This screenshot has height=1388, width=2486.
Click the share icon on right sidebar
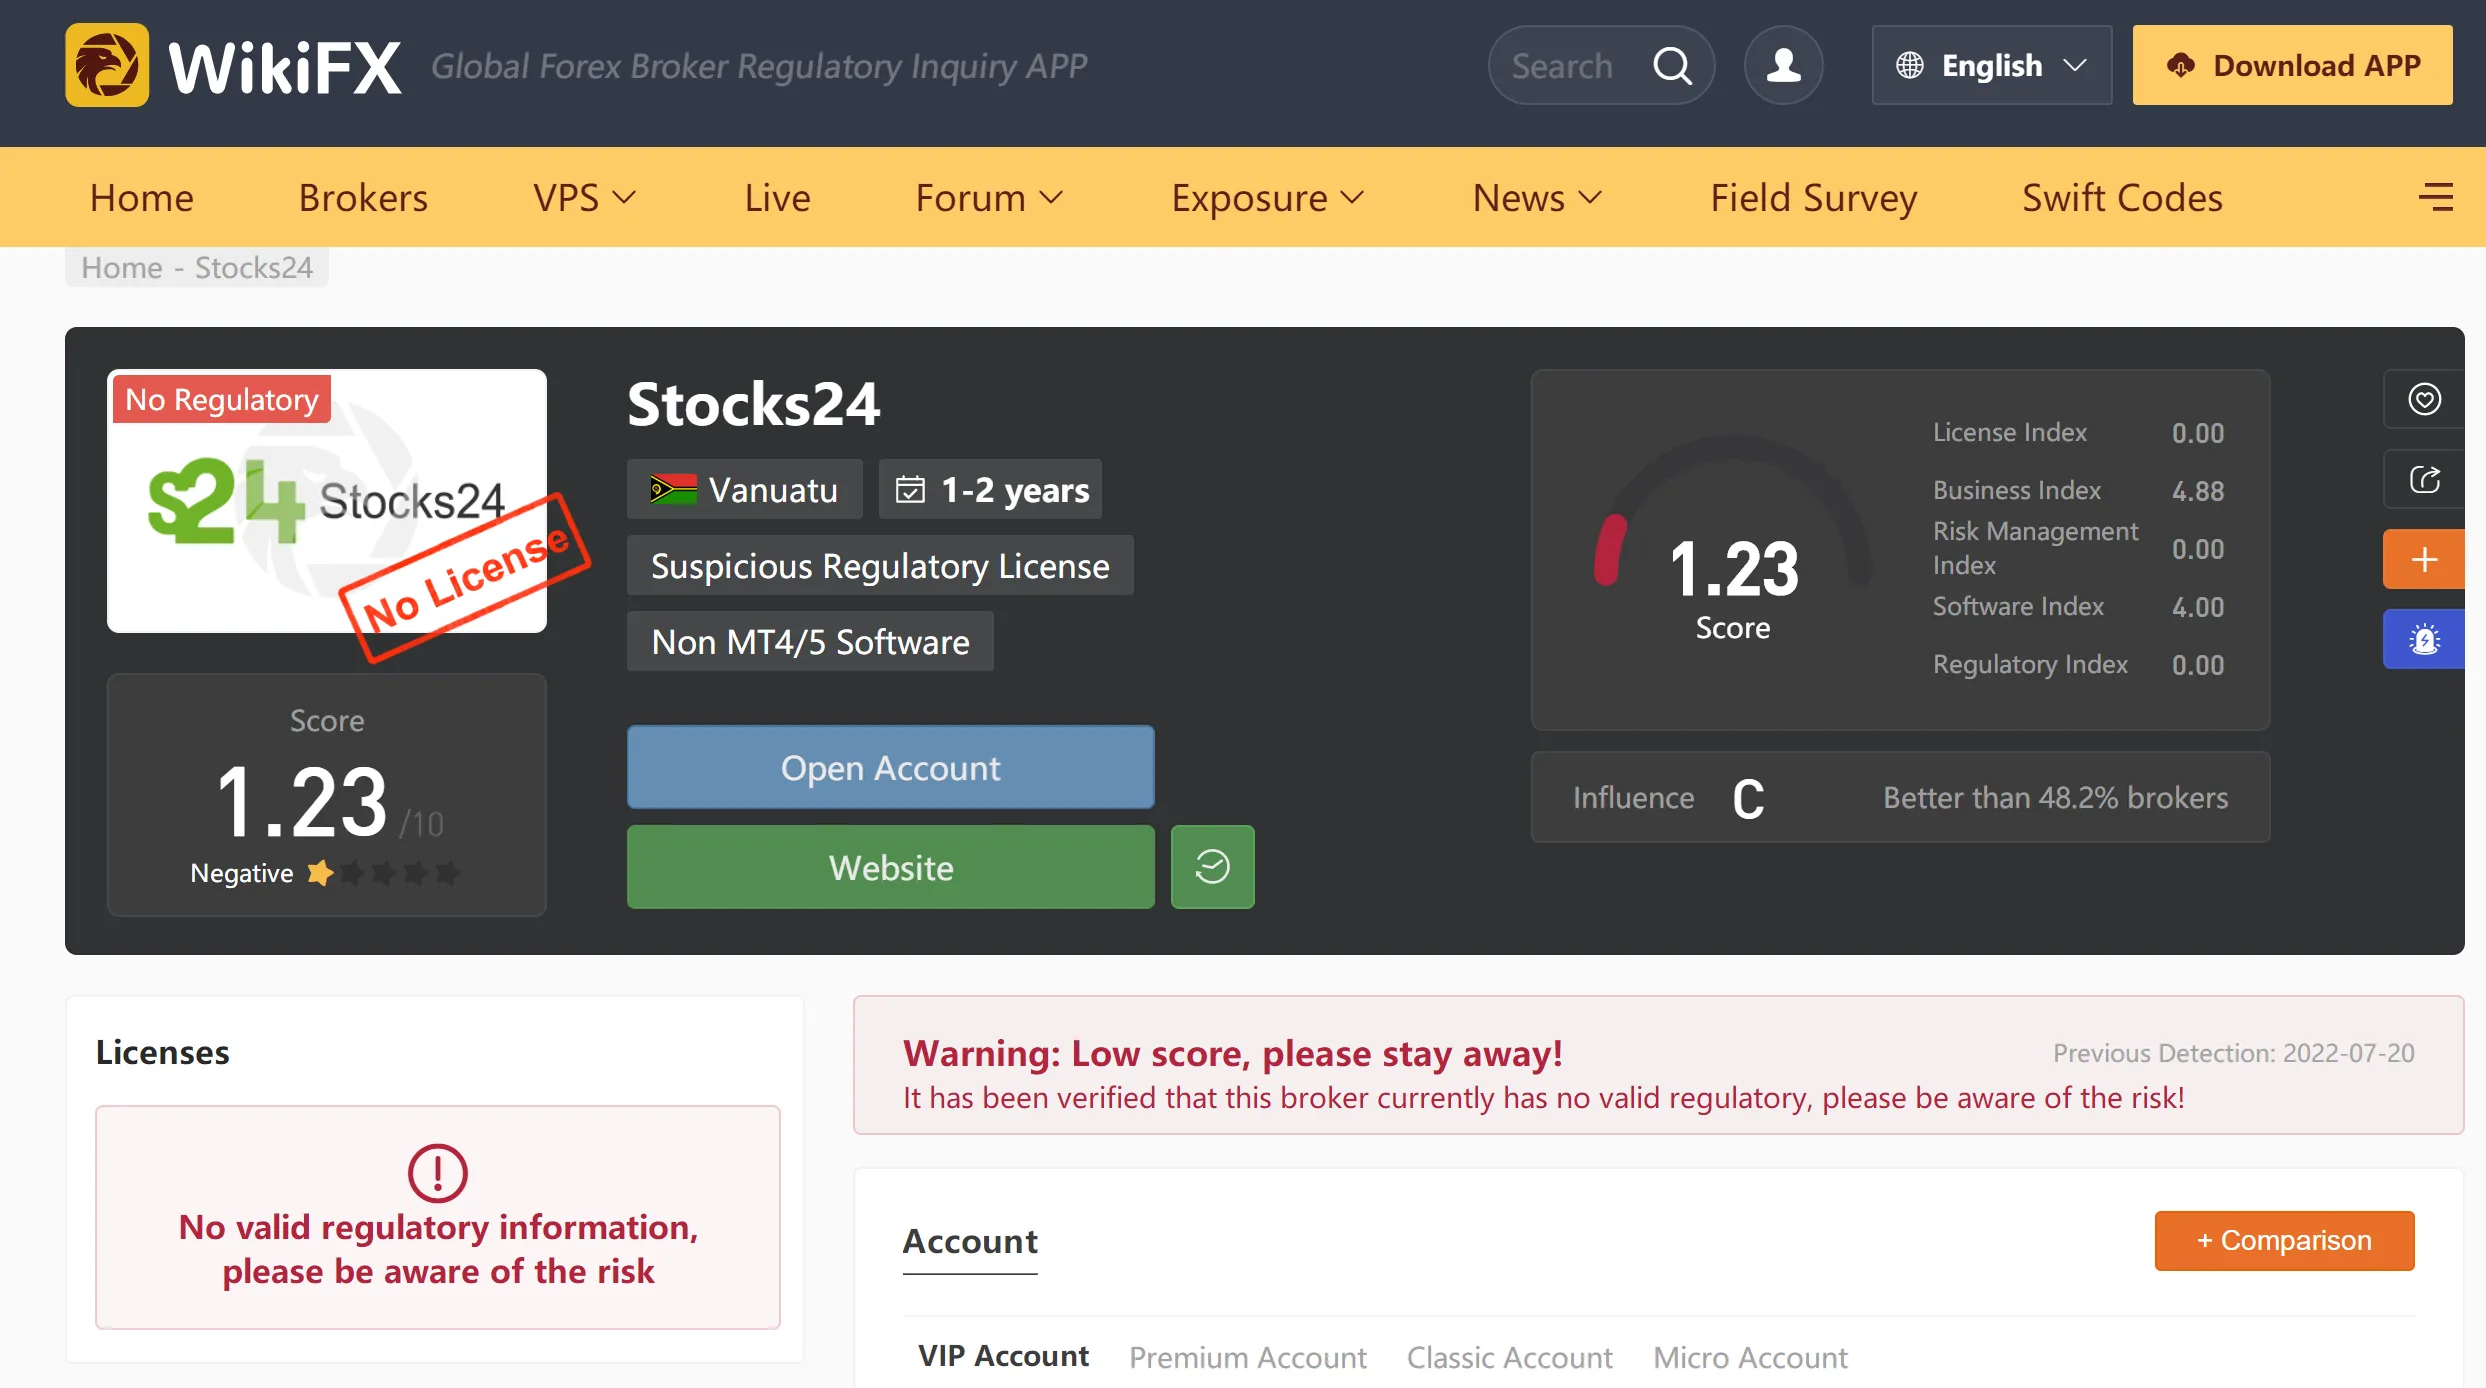click(2424, 479)
